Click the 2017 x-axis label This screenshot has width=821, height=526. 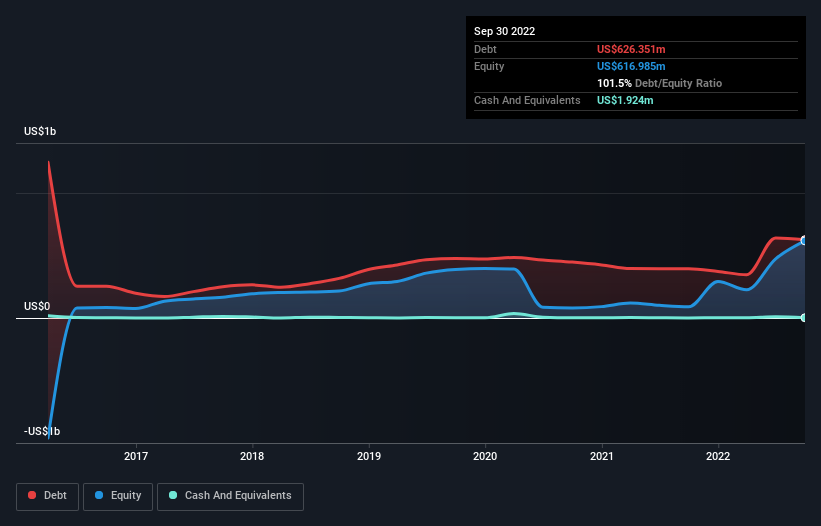tap(136, 456)
